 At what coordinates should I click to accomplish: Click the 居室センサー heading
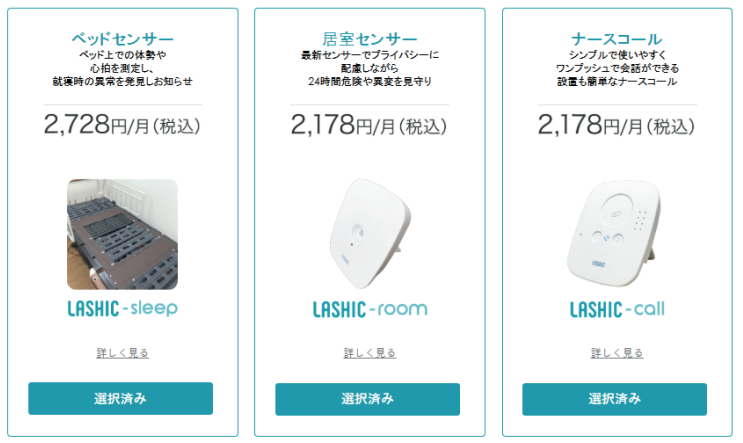pyautogui.click(x=369, y=38)
